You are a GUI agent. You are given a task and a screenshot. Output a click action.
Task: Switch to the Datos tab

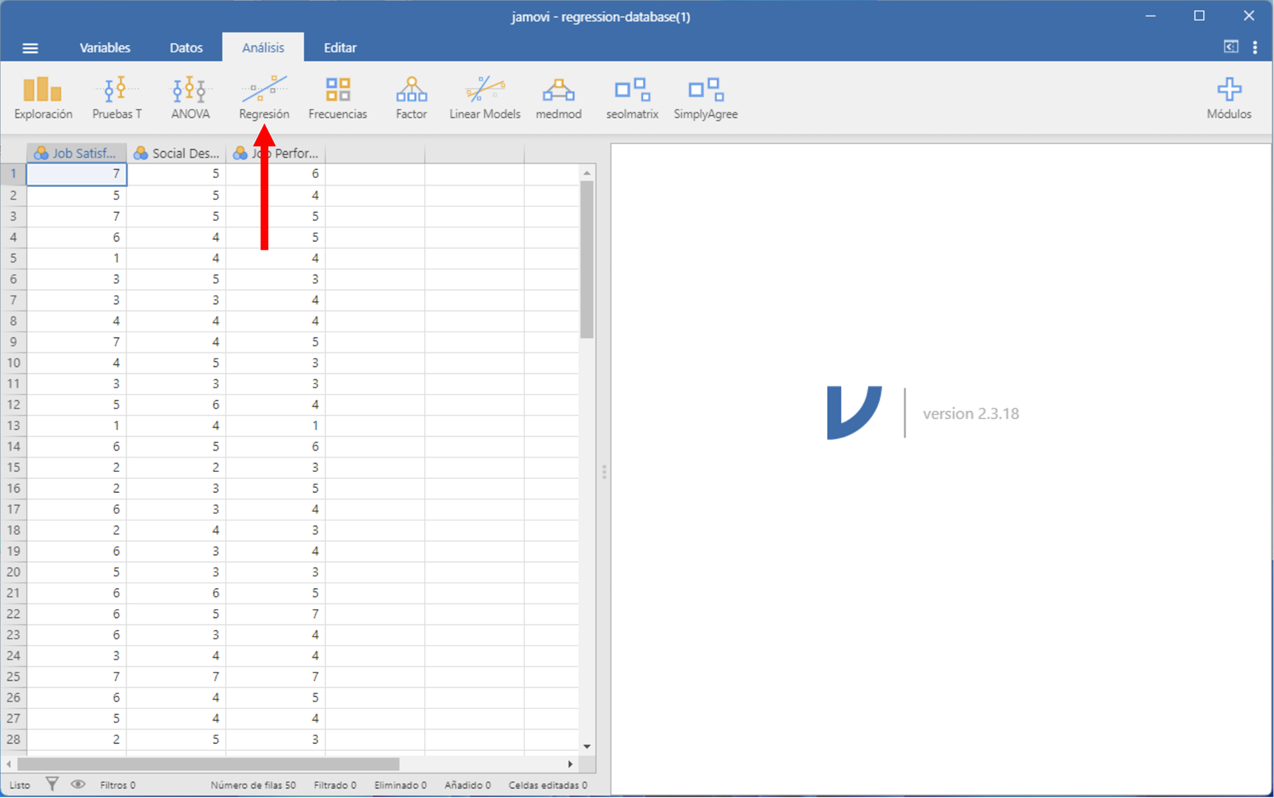coord(186,48)
